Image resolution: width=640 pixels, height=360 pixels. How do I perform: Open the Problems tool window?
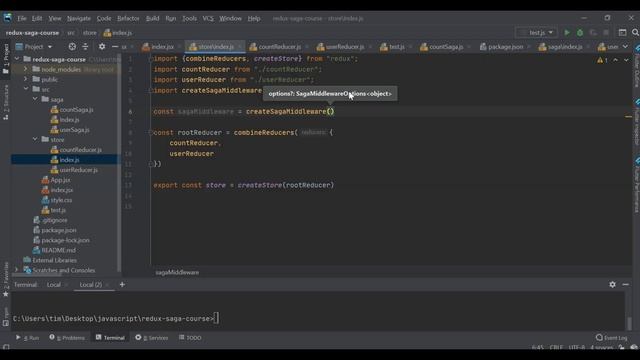(67, 338)
